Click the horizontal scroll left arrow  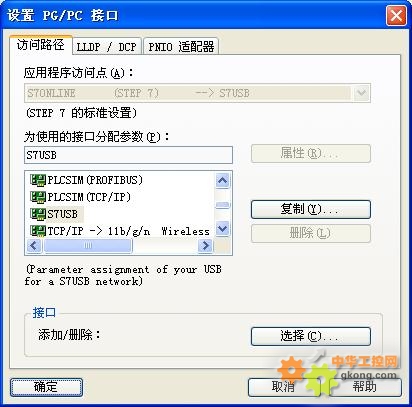click(x=34, y=246)
